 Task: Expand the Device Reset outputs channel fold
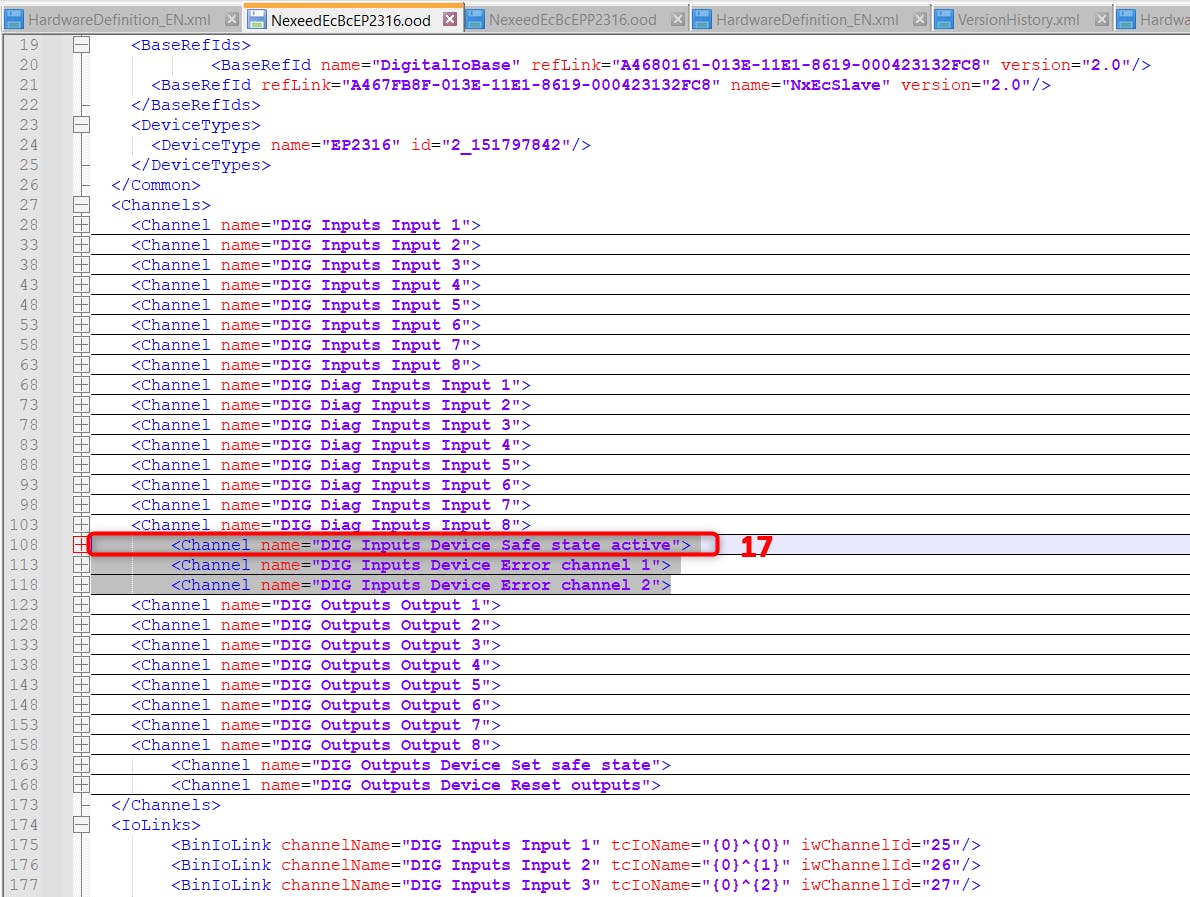pyautogui.click(x=81, y=785)
